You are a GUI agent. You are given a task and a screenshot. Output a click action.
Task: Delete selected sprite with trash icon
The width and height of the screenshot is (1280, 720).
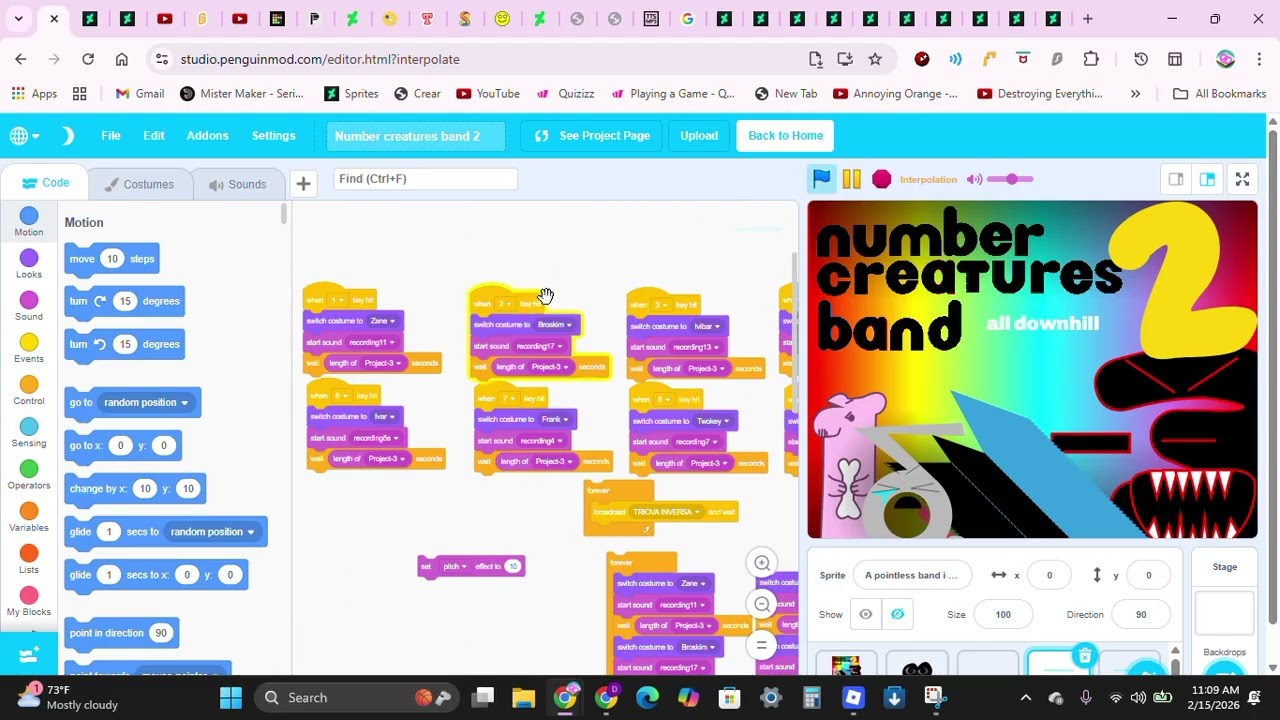1085,657
